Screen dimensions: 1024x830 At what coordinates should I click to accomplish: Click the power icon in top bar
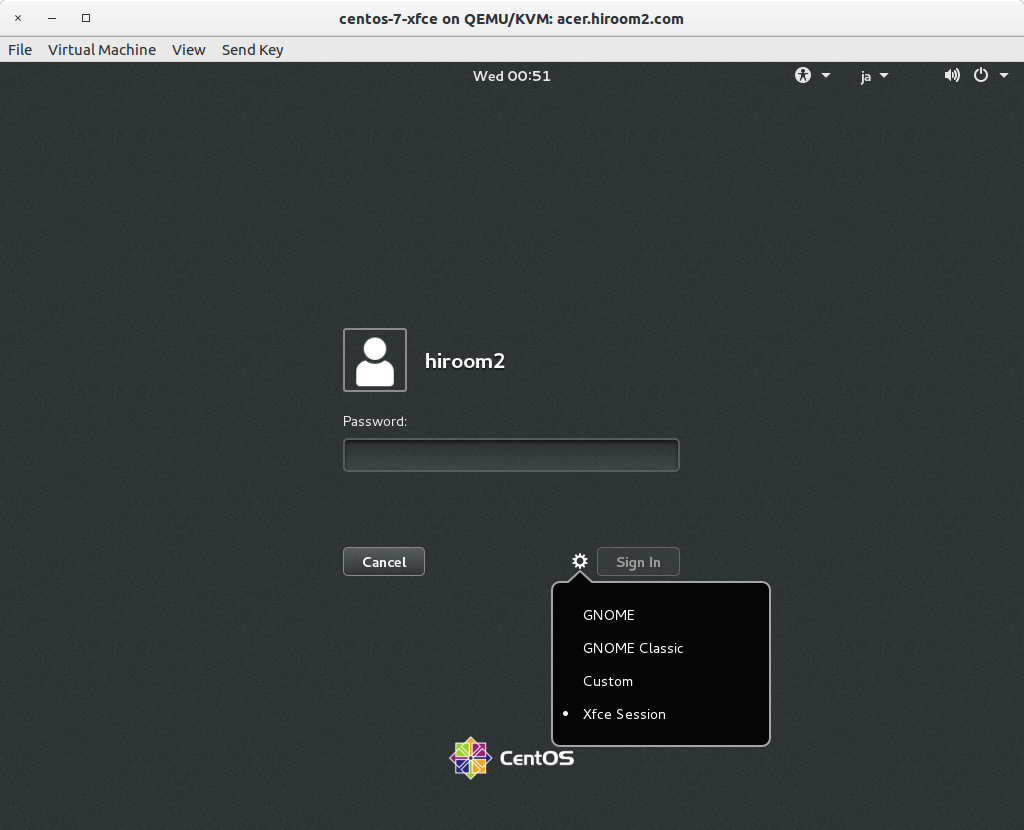point(981,75)
